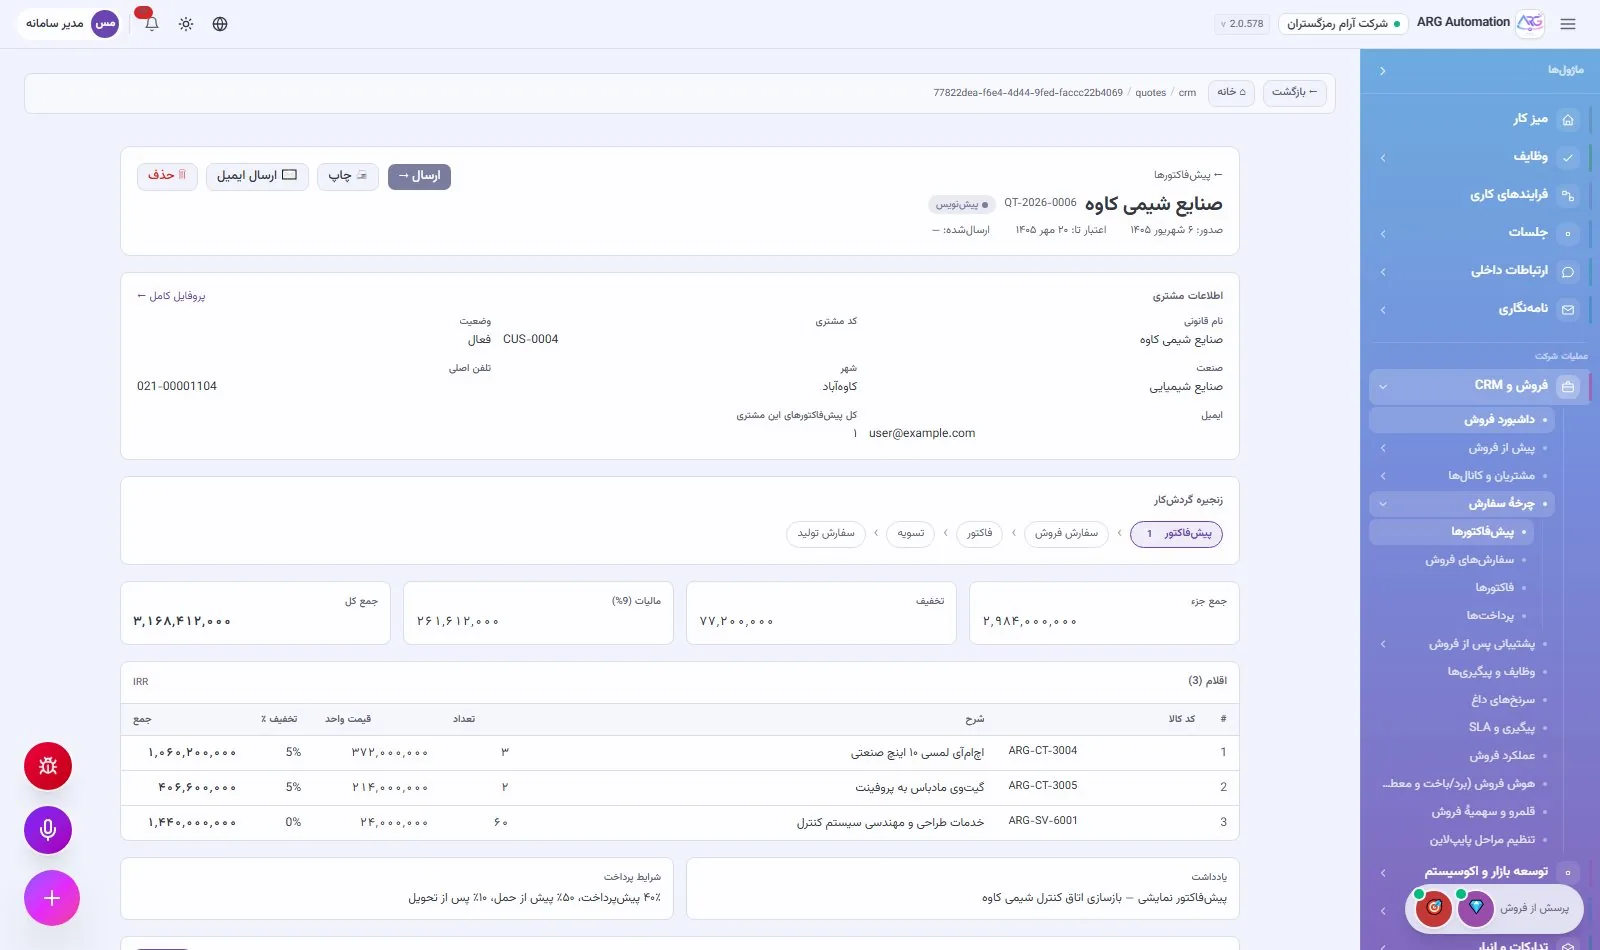Click product code ARG-CT-3004
Image resolution: width=1600 pixels, height=950 pixels.
[1043, 751]
